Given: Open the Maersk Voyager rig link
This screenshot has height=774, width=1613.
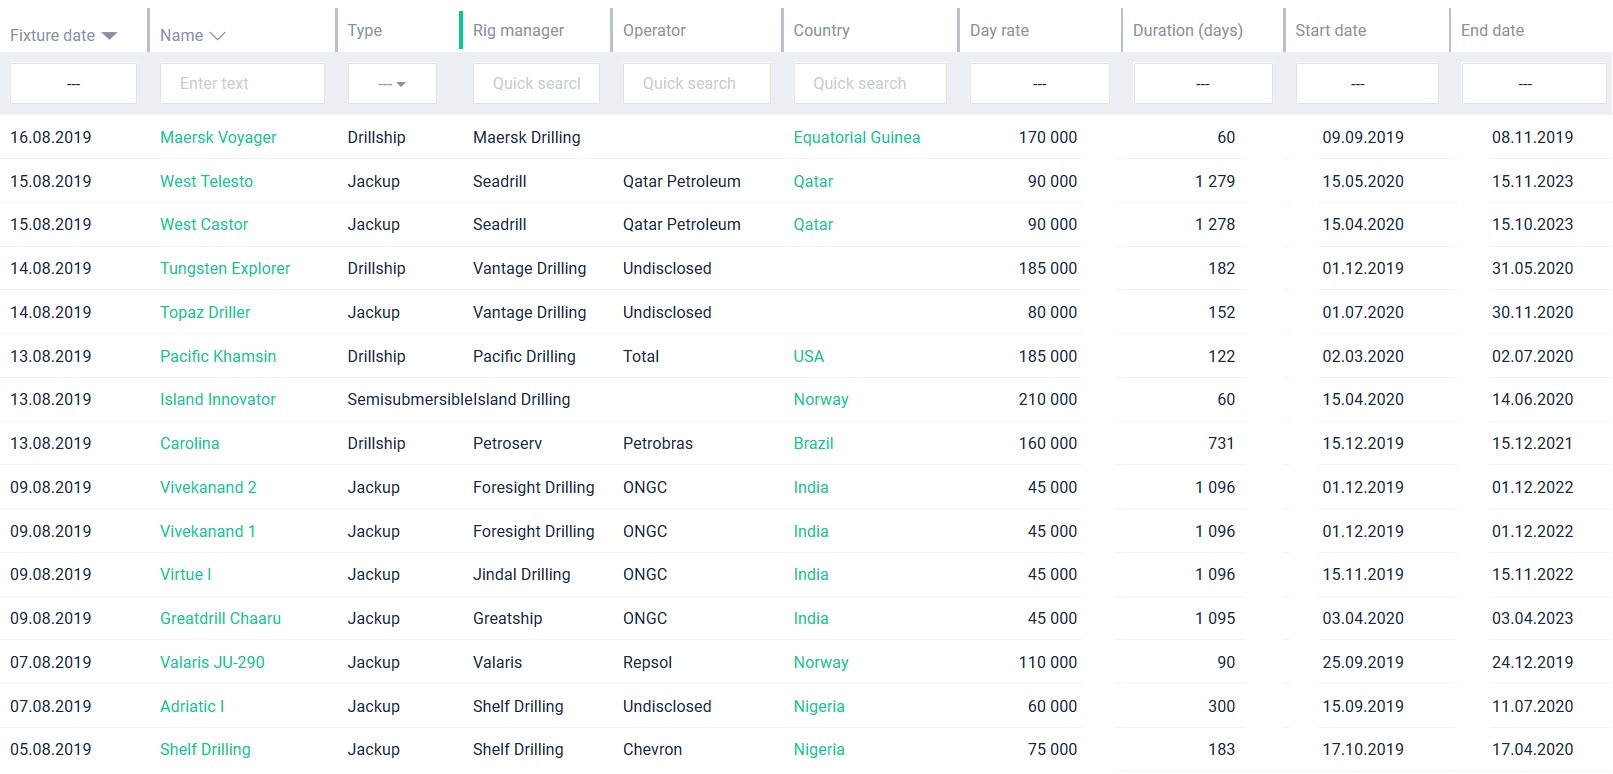Looking at the screenshot, I should point(218,138).
